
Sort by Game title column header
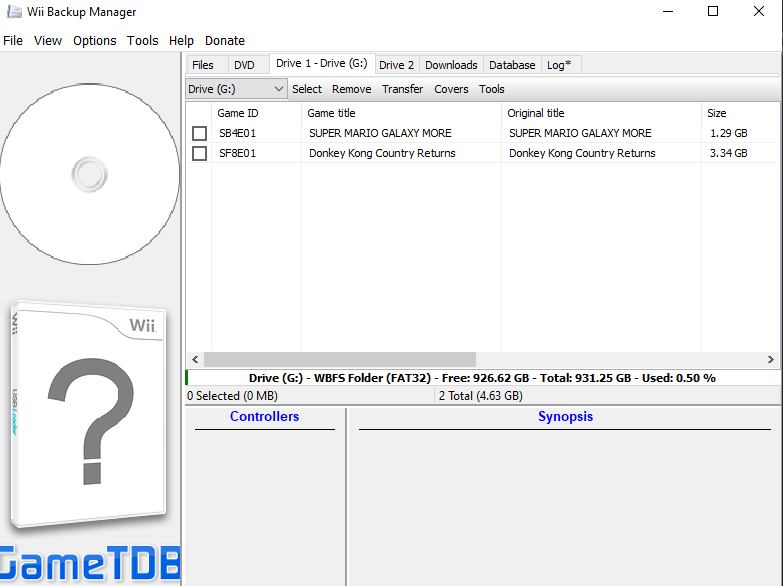(x=401, y=113)
